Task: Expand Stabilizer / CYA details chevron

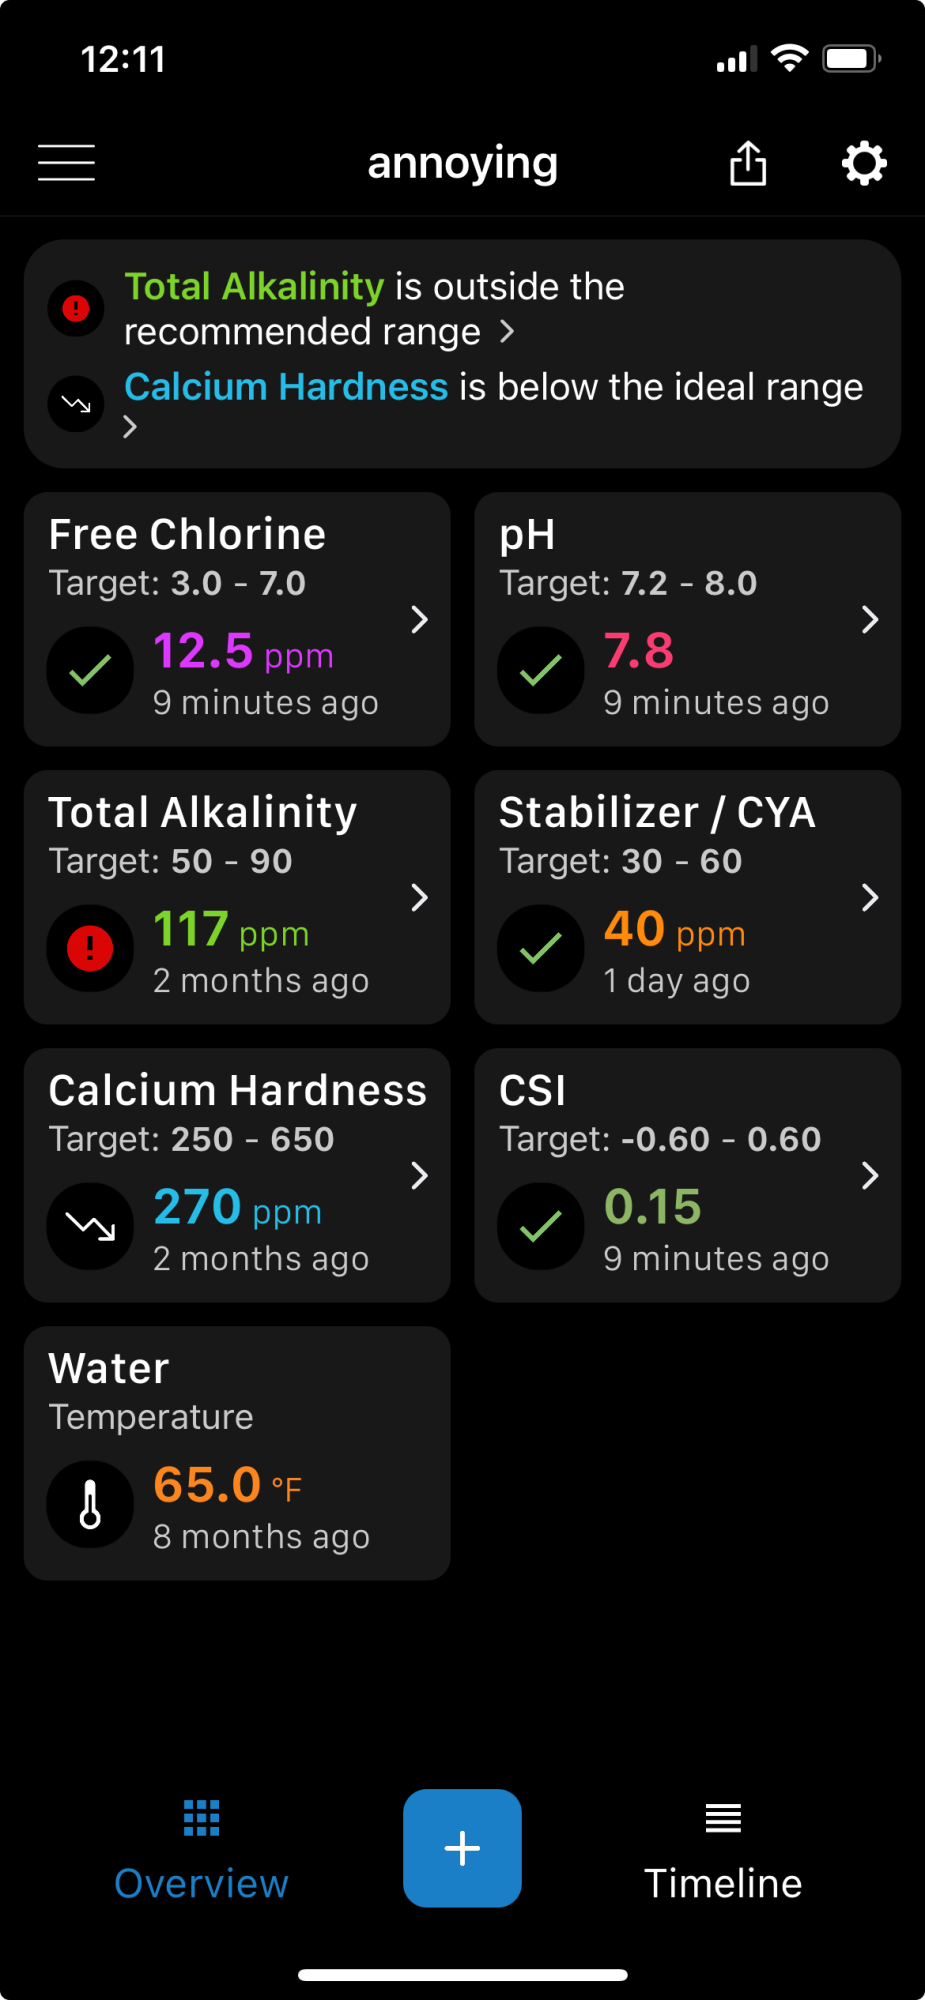Action: pos(870,898)
